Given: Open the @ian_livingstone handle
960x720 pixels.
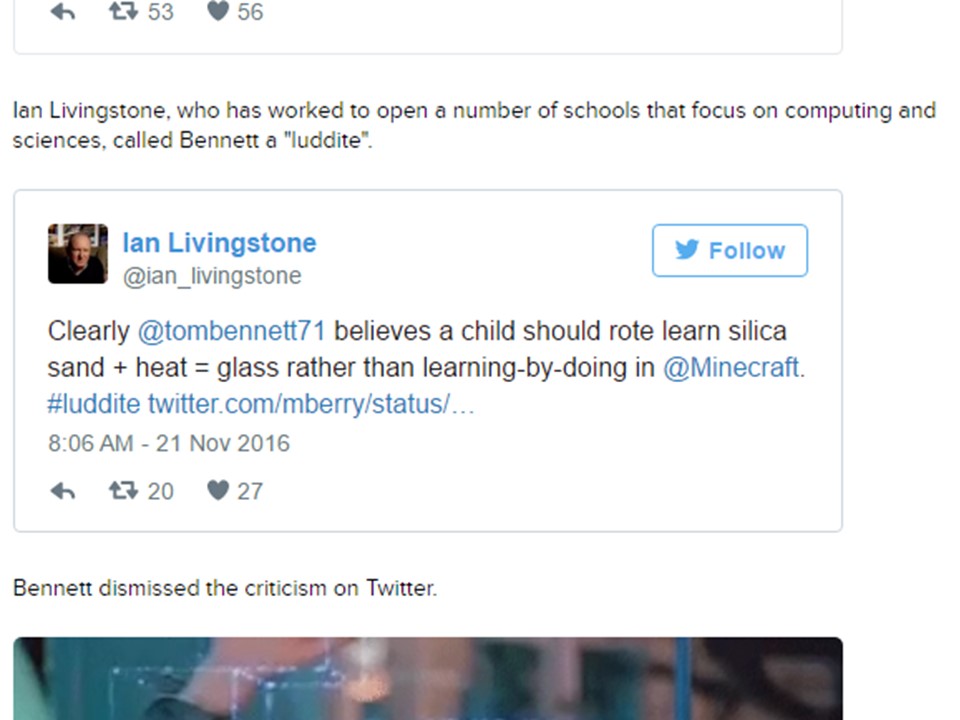Looking at the screenshot, I should 212,276.
